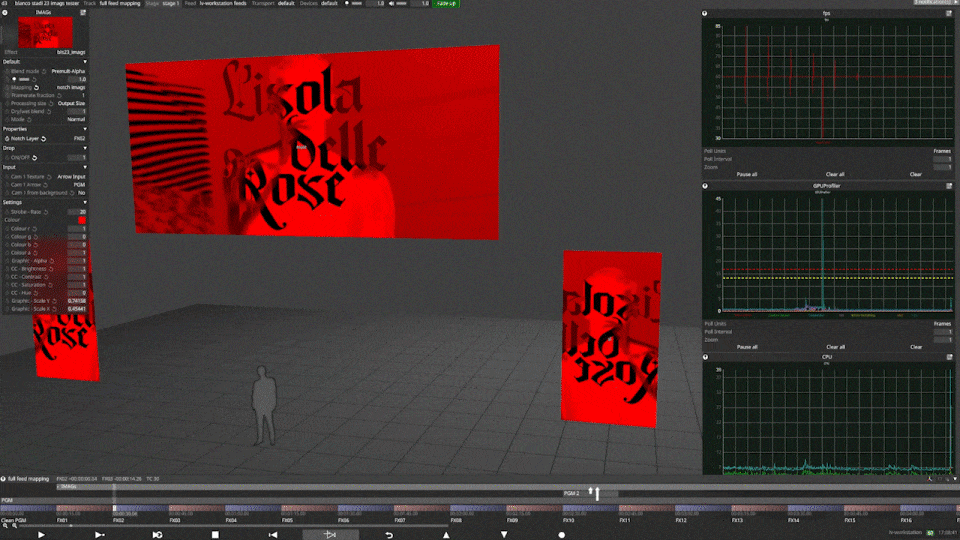Click the fps panel pin icon
960x540 pixels.
point(949,13)
